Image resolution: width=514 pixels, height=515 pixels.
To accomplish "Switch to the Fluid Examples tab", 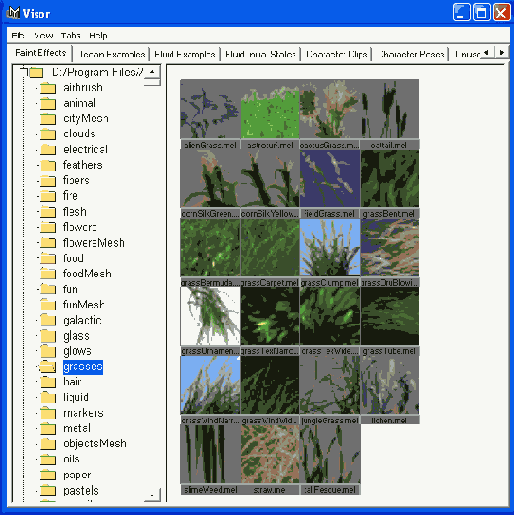I will point(185,54).
